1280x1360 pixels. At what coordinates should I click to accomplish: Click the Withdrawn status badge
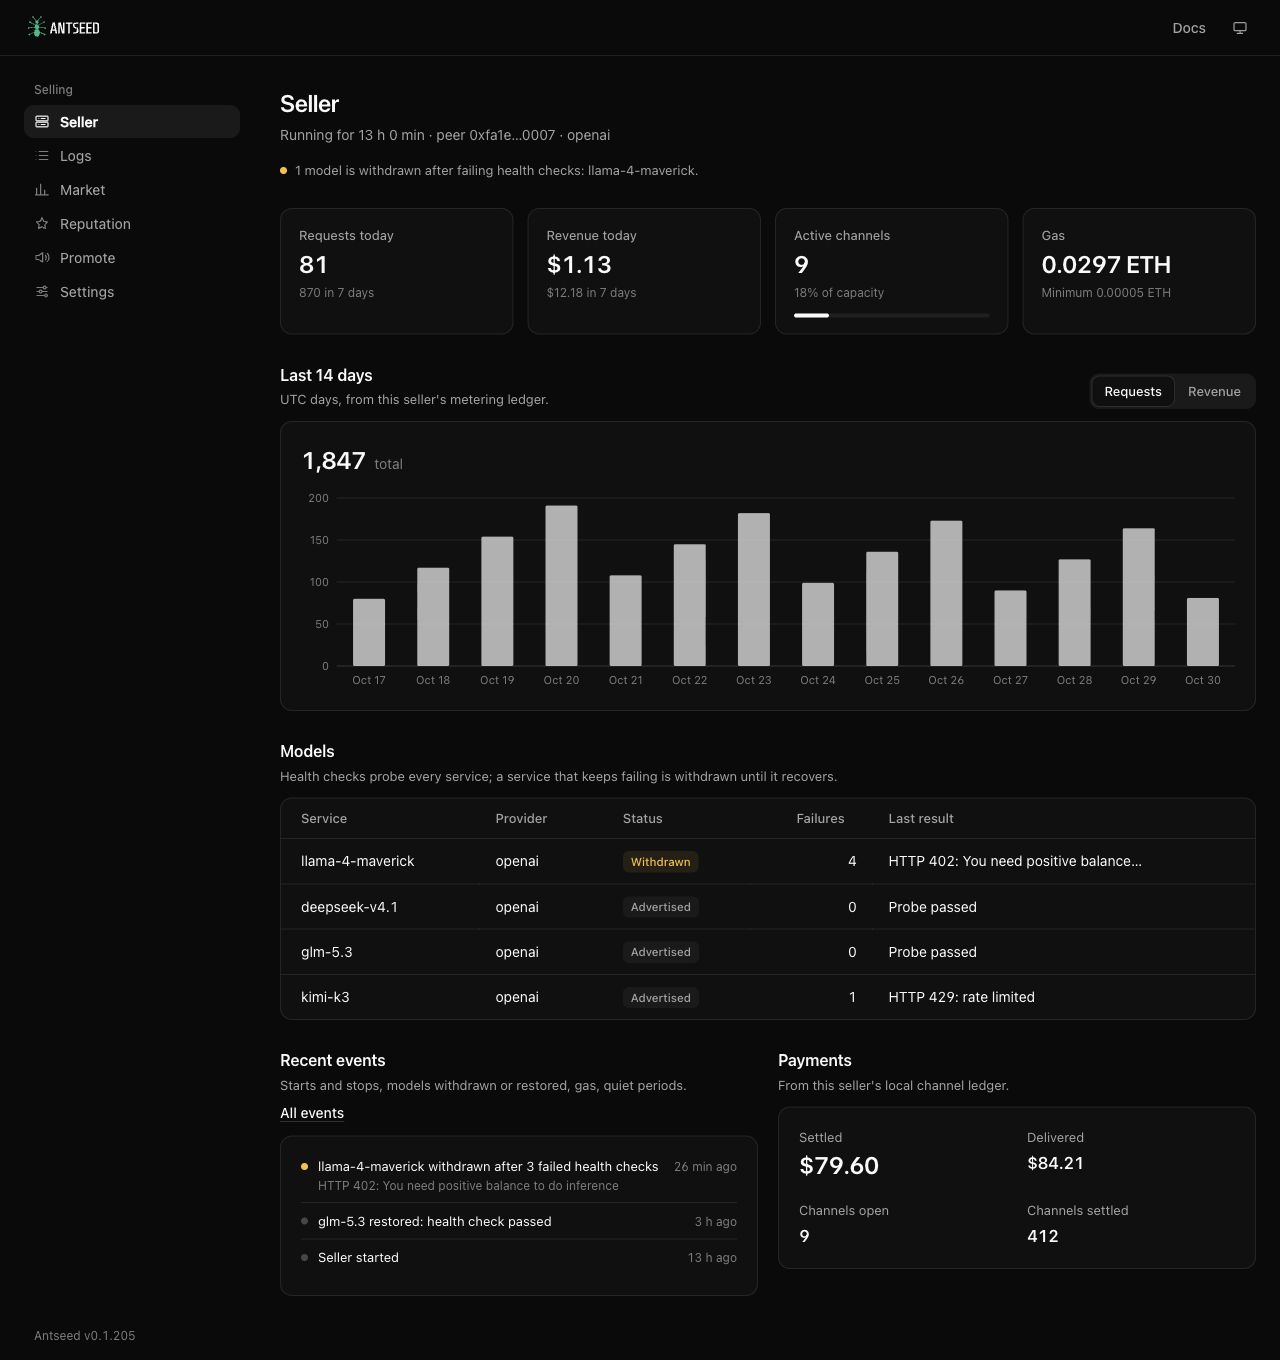coord(660,862)
